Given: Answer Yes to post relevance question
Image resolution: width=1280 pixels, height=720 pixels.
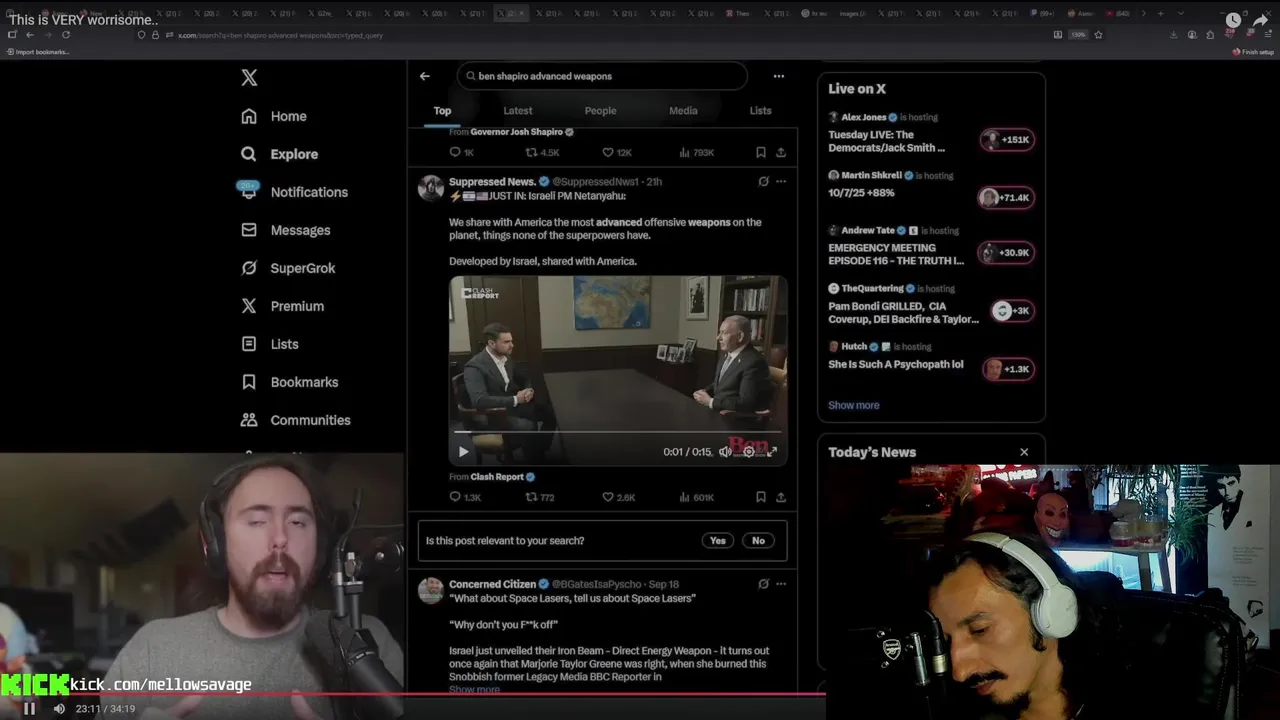Looking at the screenshot, I should pos(718,541).
